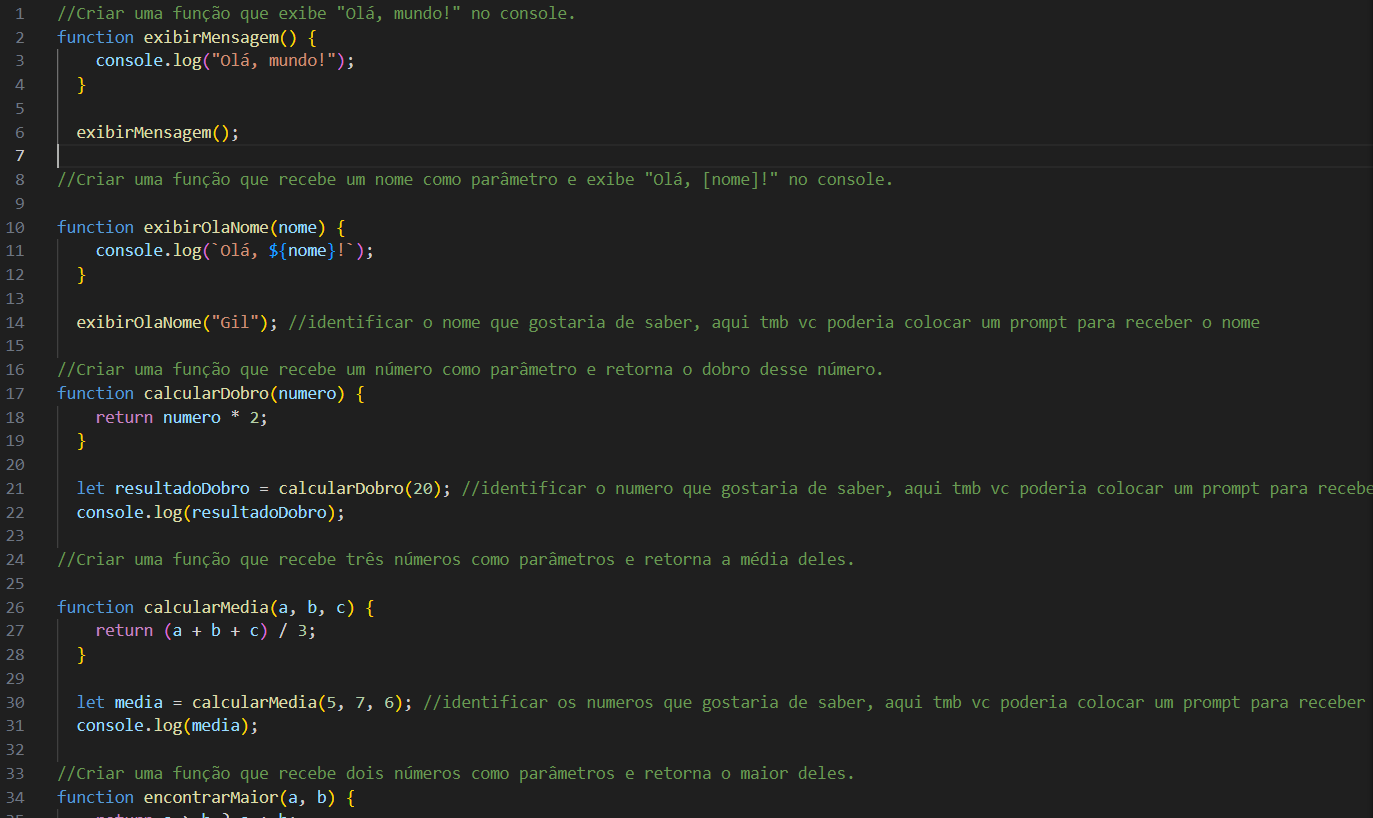Click the console keyword on line 11
This screenshot has width=1373, height=818.
pyautogui.click(x=129, y=250)
